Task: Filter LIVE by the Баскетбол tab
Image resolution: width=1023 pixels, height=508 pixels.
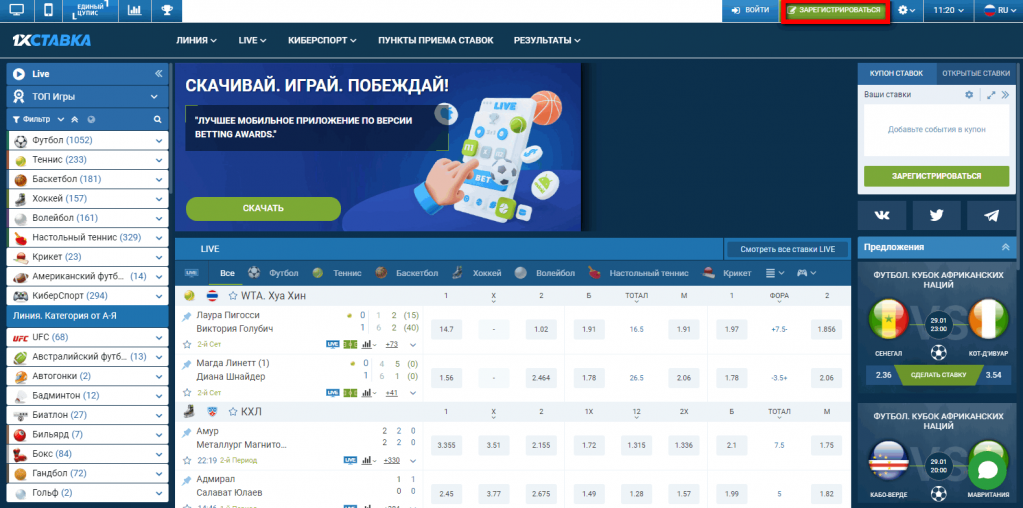Action: pyautogui.click(x=407, y=273)
